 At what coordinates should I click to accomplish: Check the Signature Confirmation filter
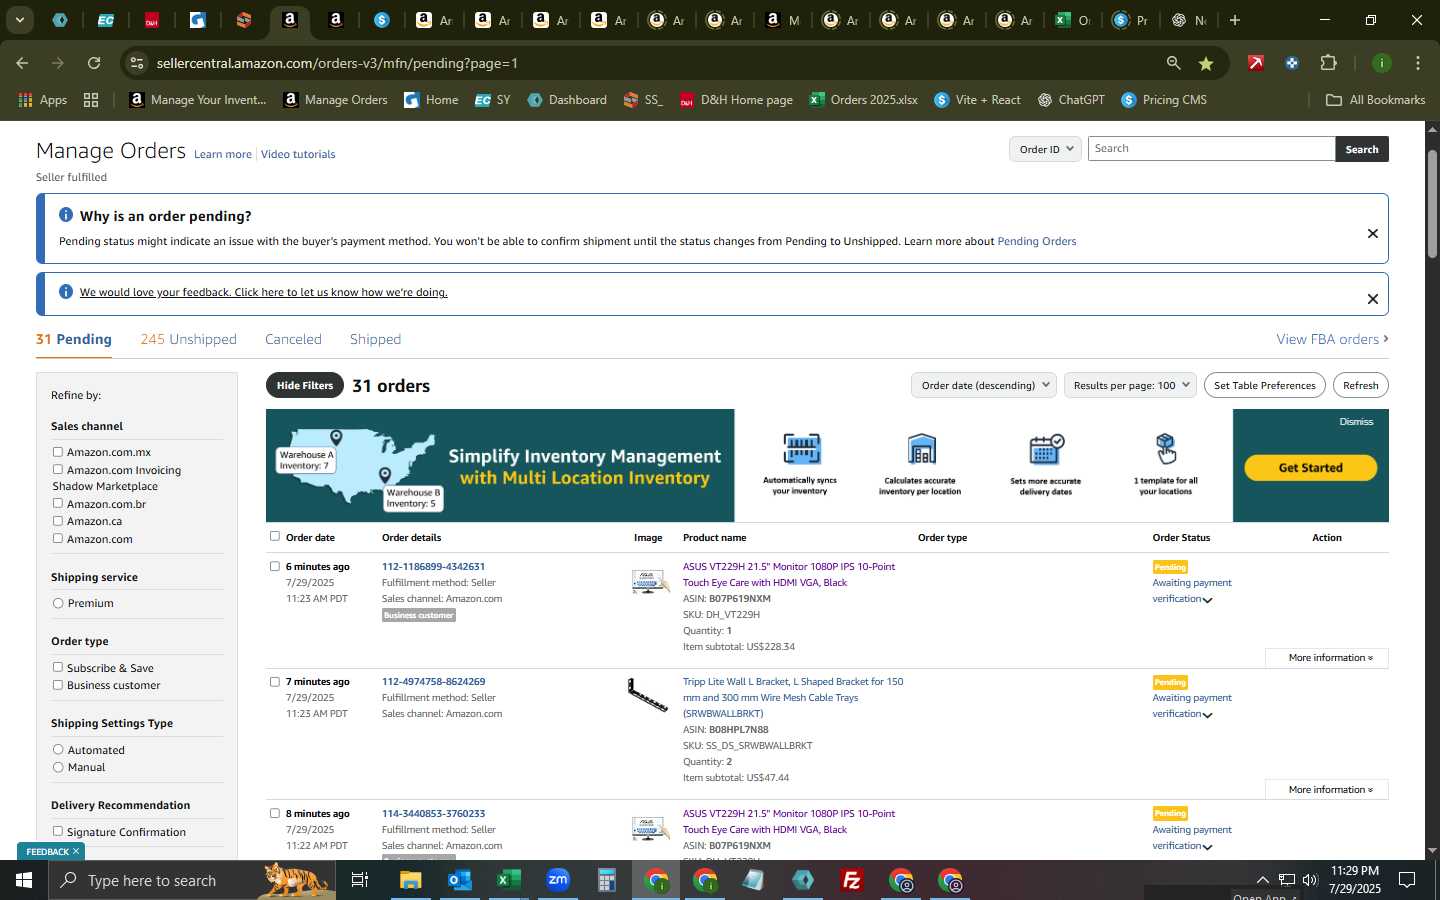[58, 831]
